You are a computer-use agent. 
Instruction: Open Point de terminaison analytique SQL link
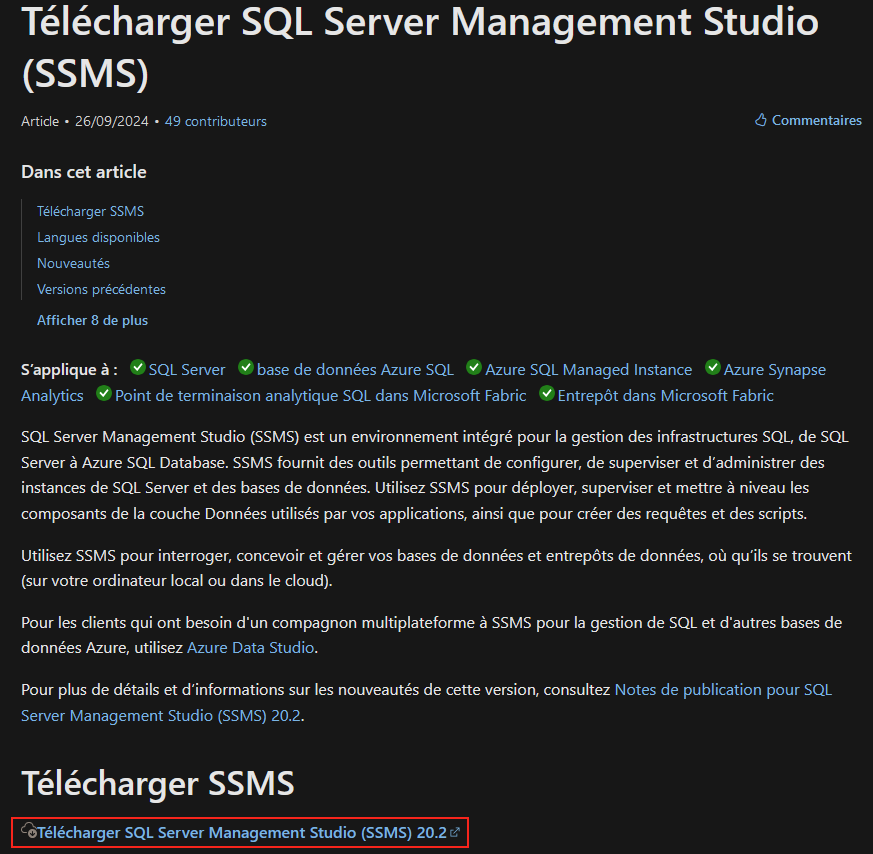(x=321, y=396)
